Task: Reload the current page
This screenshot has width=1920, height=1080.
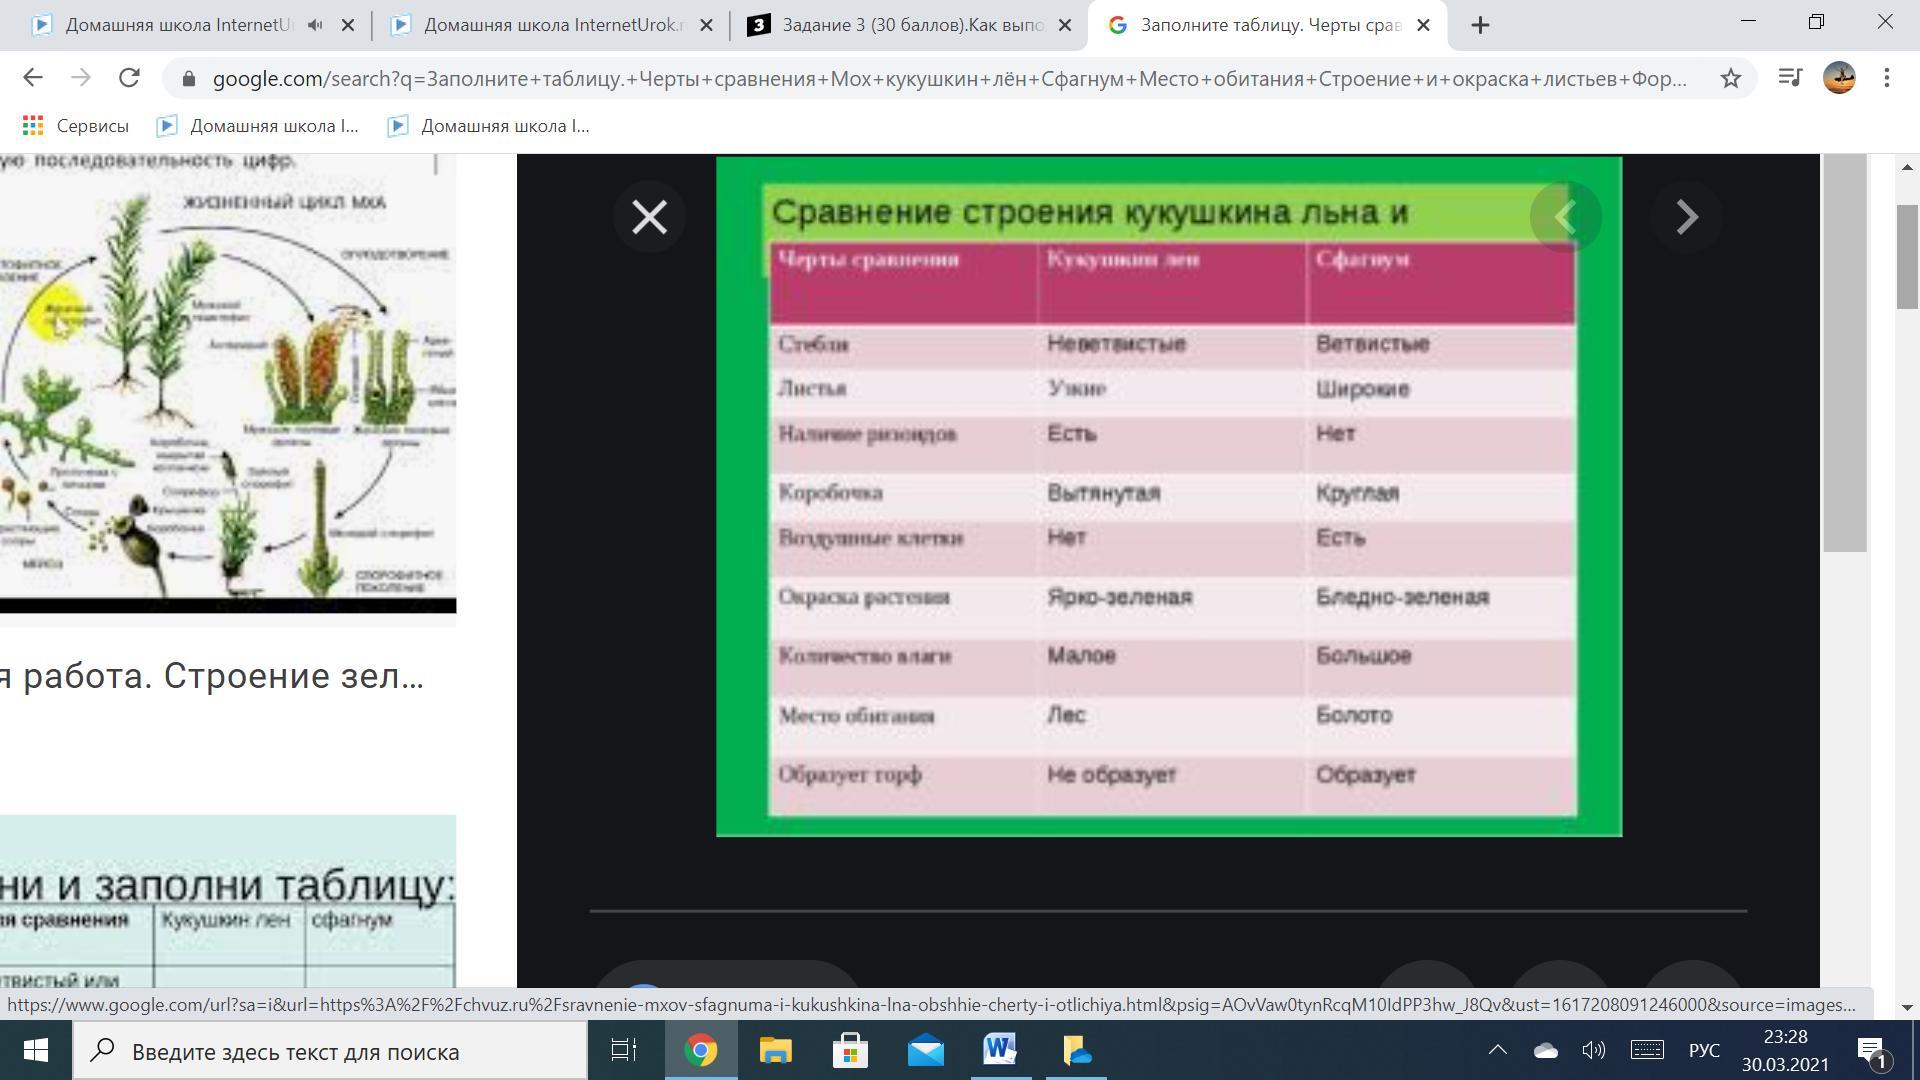Action: tap(129, 78)
